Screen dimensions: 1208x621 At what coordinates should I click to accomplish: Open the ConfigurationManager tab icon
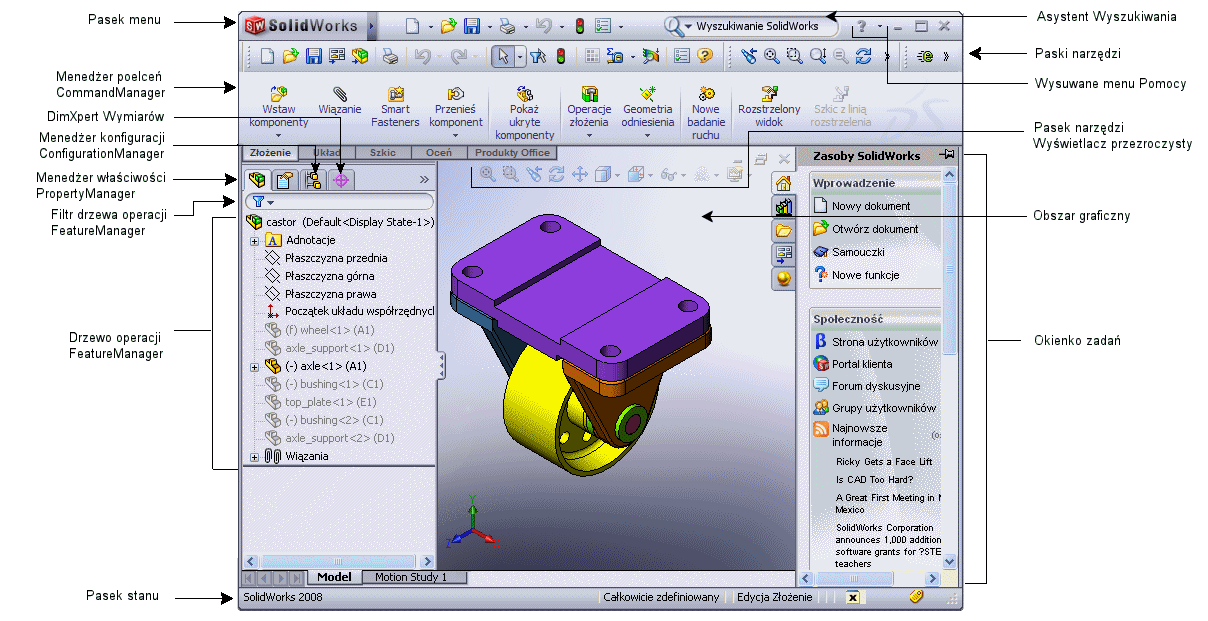pyautogui.click(x=313, y=180)
